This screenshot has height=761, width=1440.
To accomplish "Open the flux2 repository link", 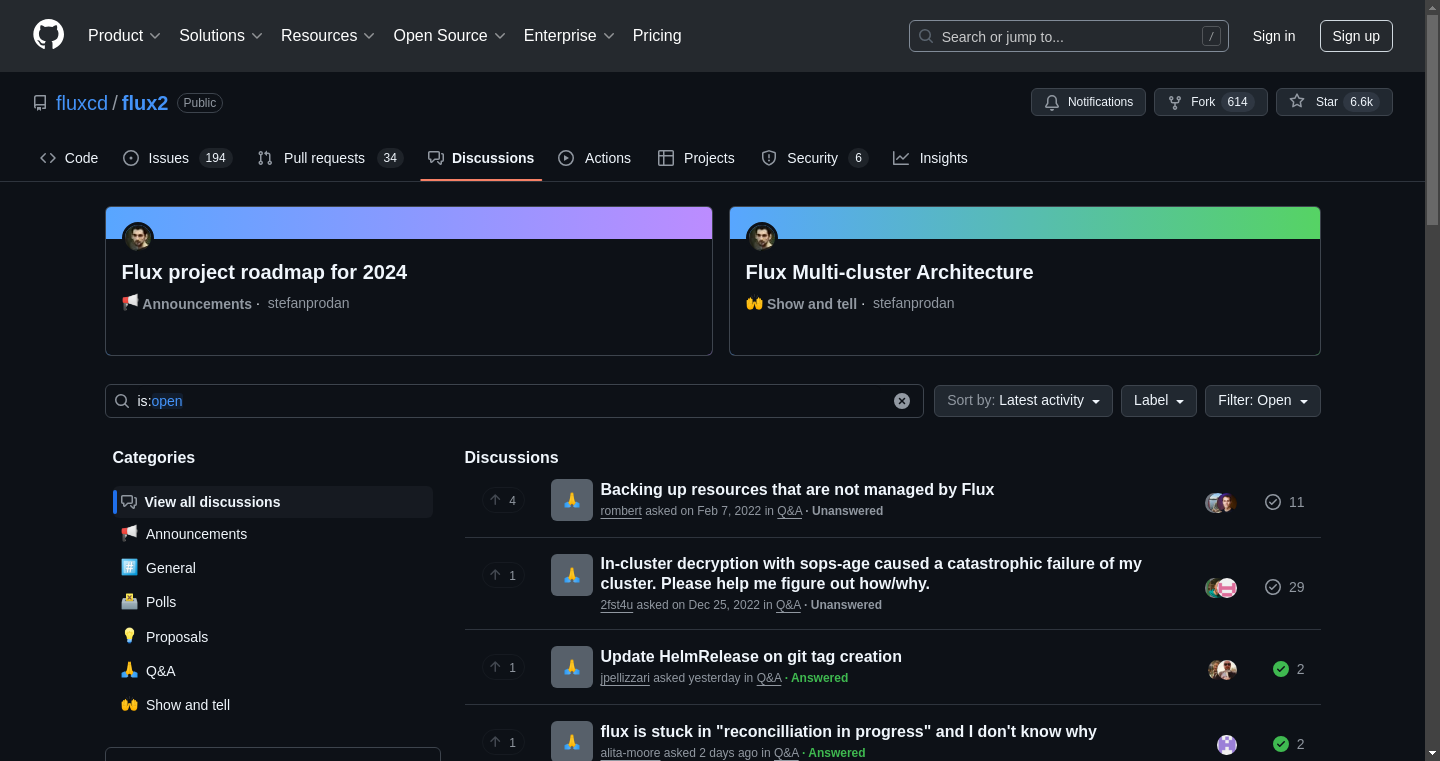I will click(145, 103).
